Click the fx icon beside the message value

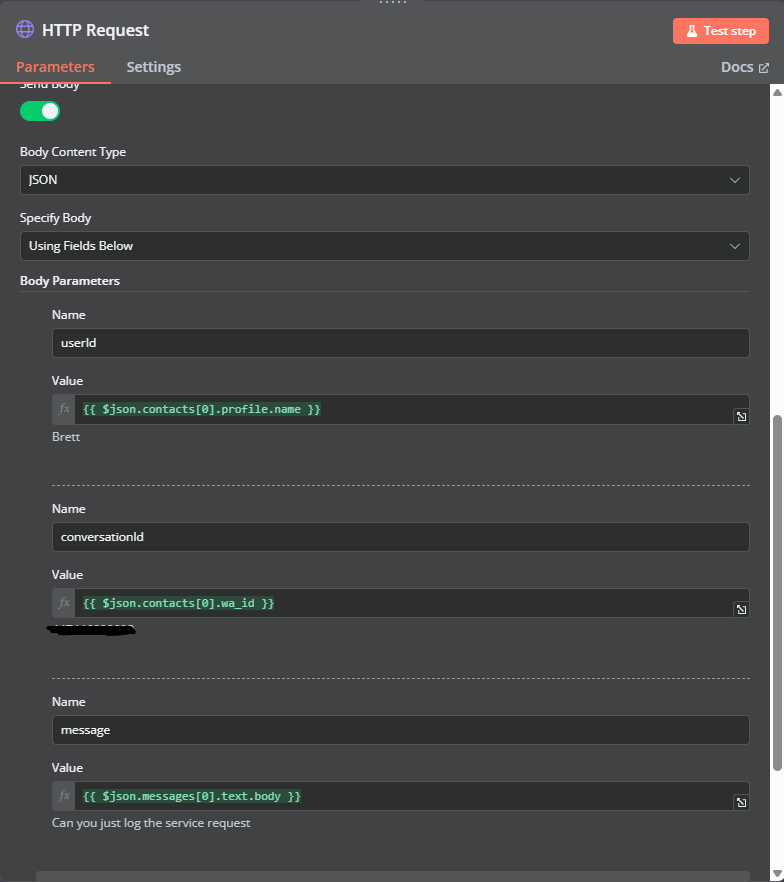(64, 796)
